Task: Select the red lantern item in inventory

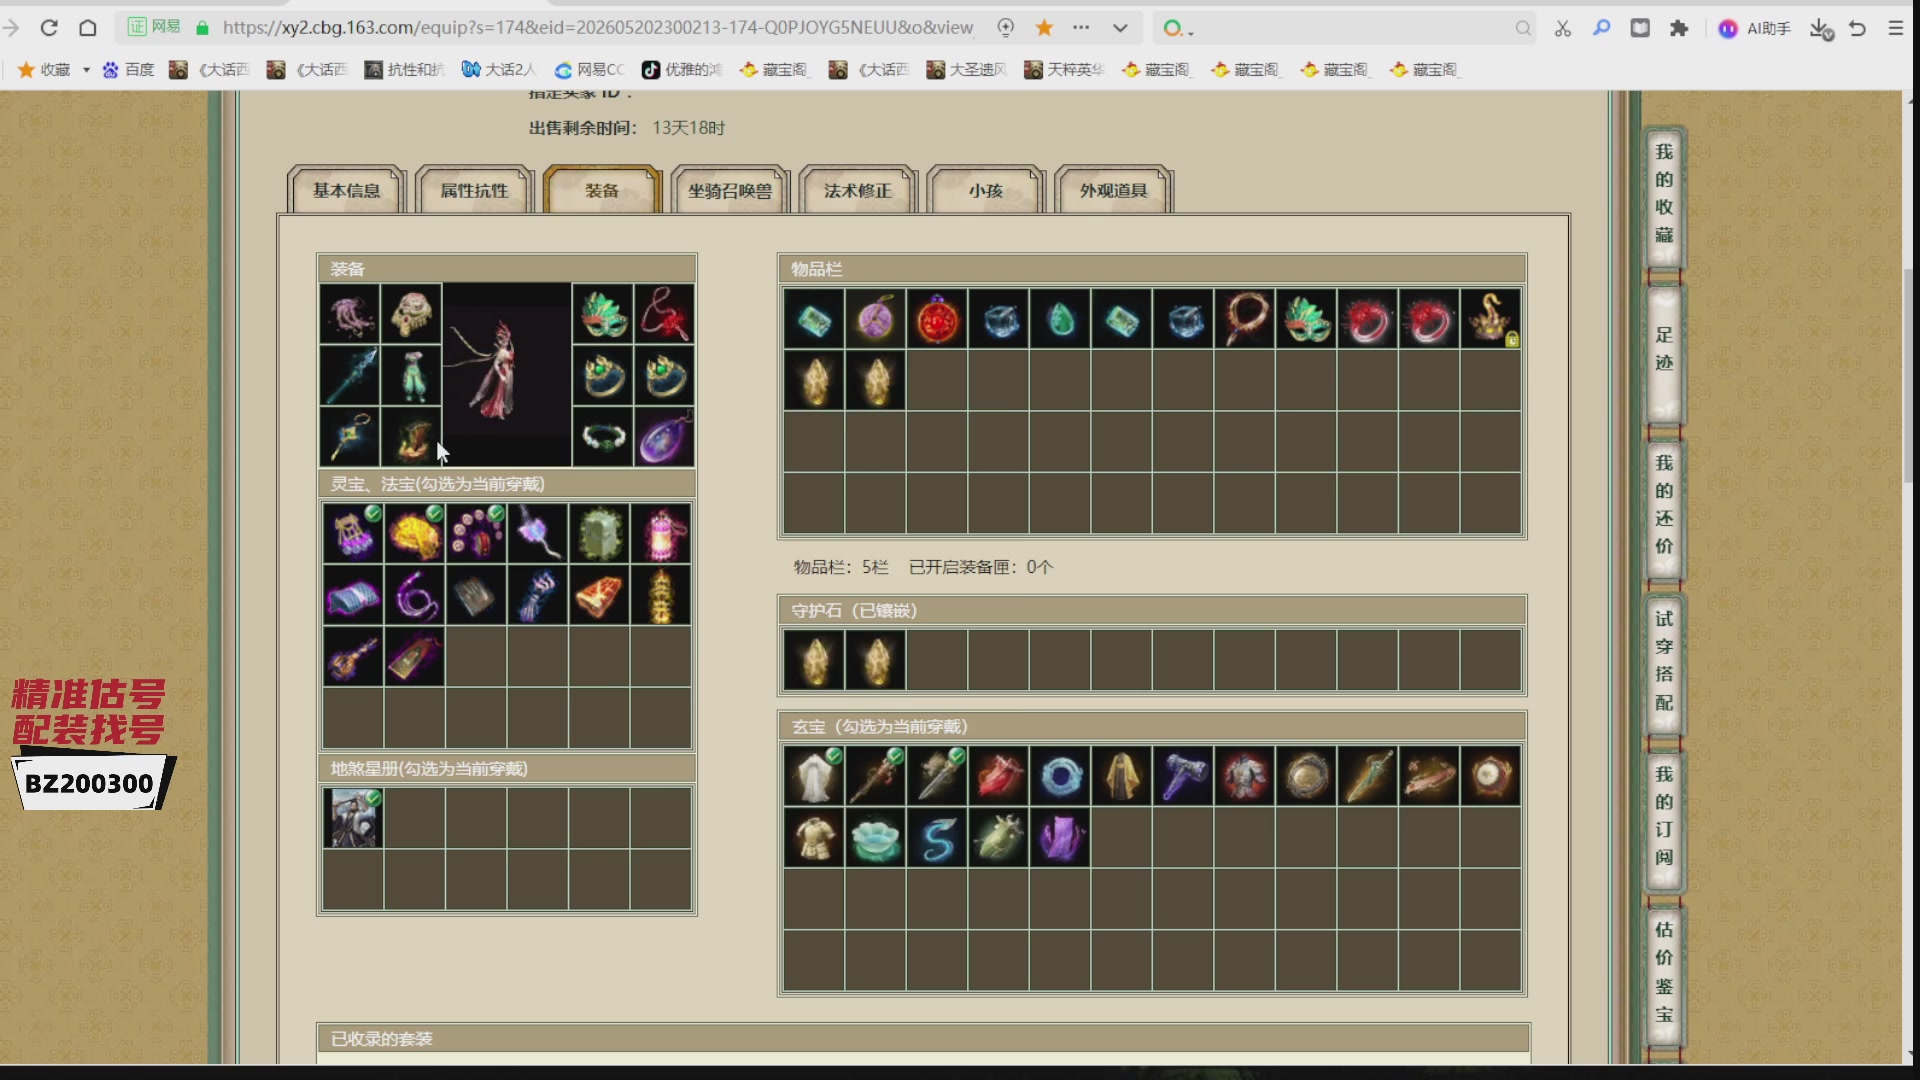Action: tap(937, 319)
